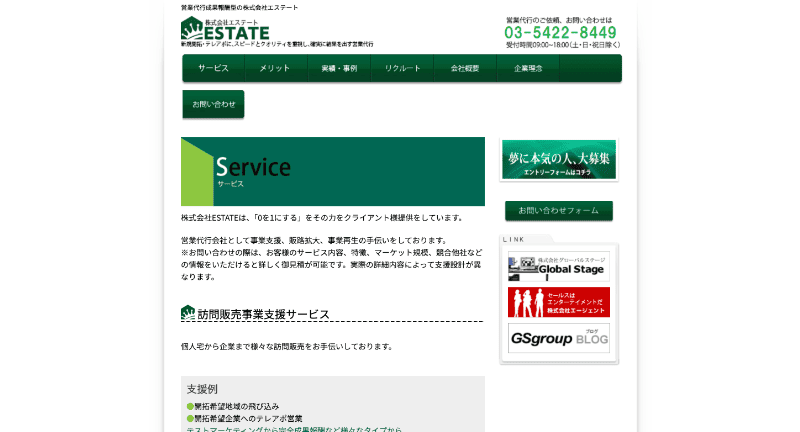Open the 夢に本気の人、大募集 entry banner
800x432 pixels.
pos(559,160)
